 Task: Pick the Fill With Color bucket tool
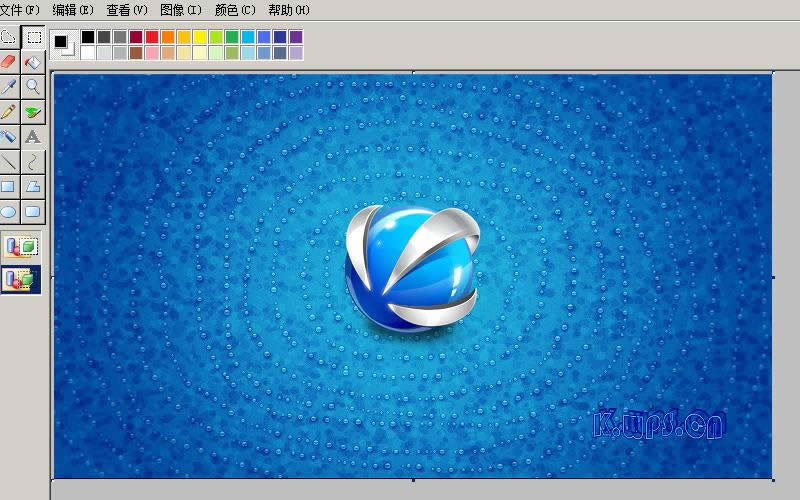[x=34, y=62]
